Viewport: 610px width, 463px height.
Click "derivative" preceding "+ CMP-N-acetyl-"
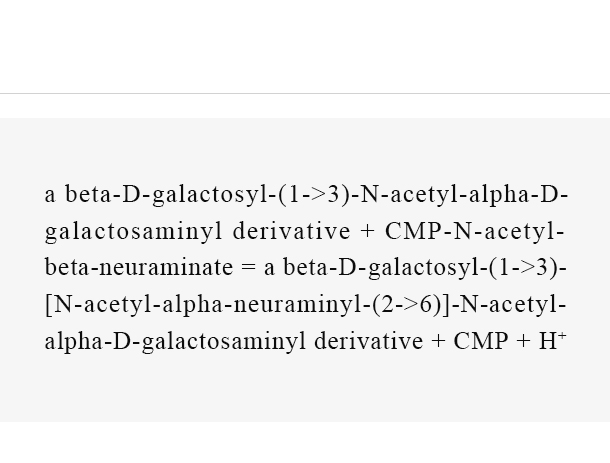291,230
